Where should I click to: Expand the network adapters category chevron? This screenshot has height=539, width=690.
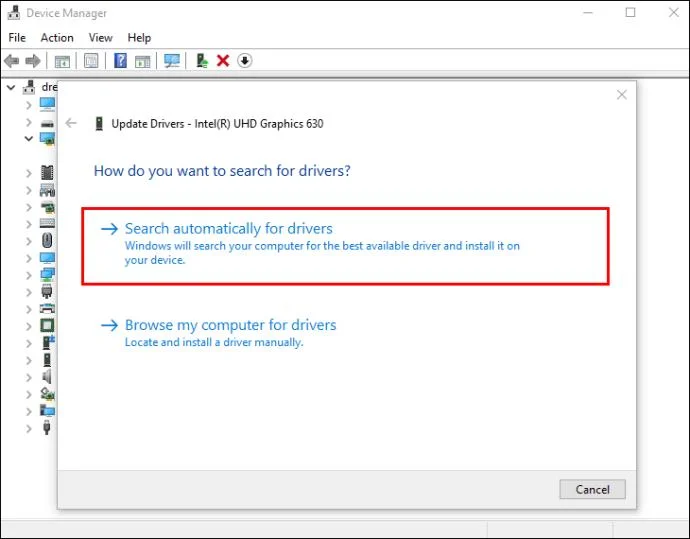click(x=29, y=275)
